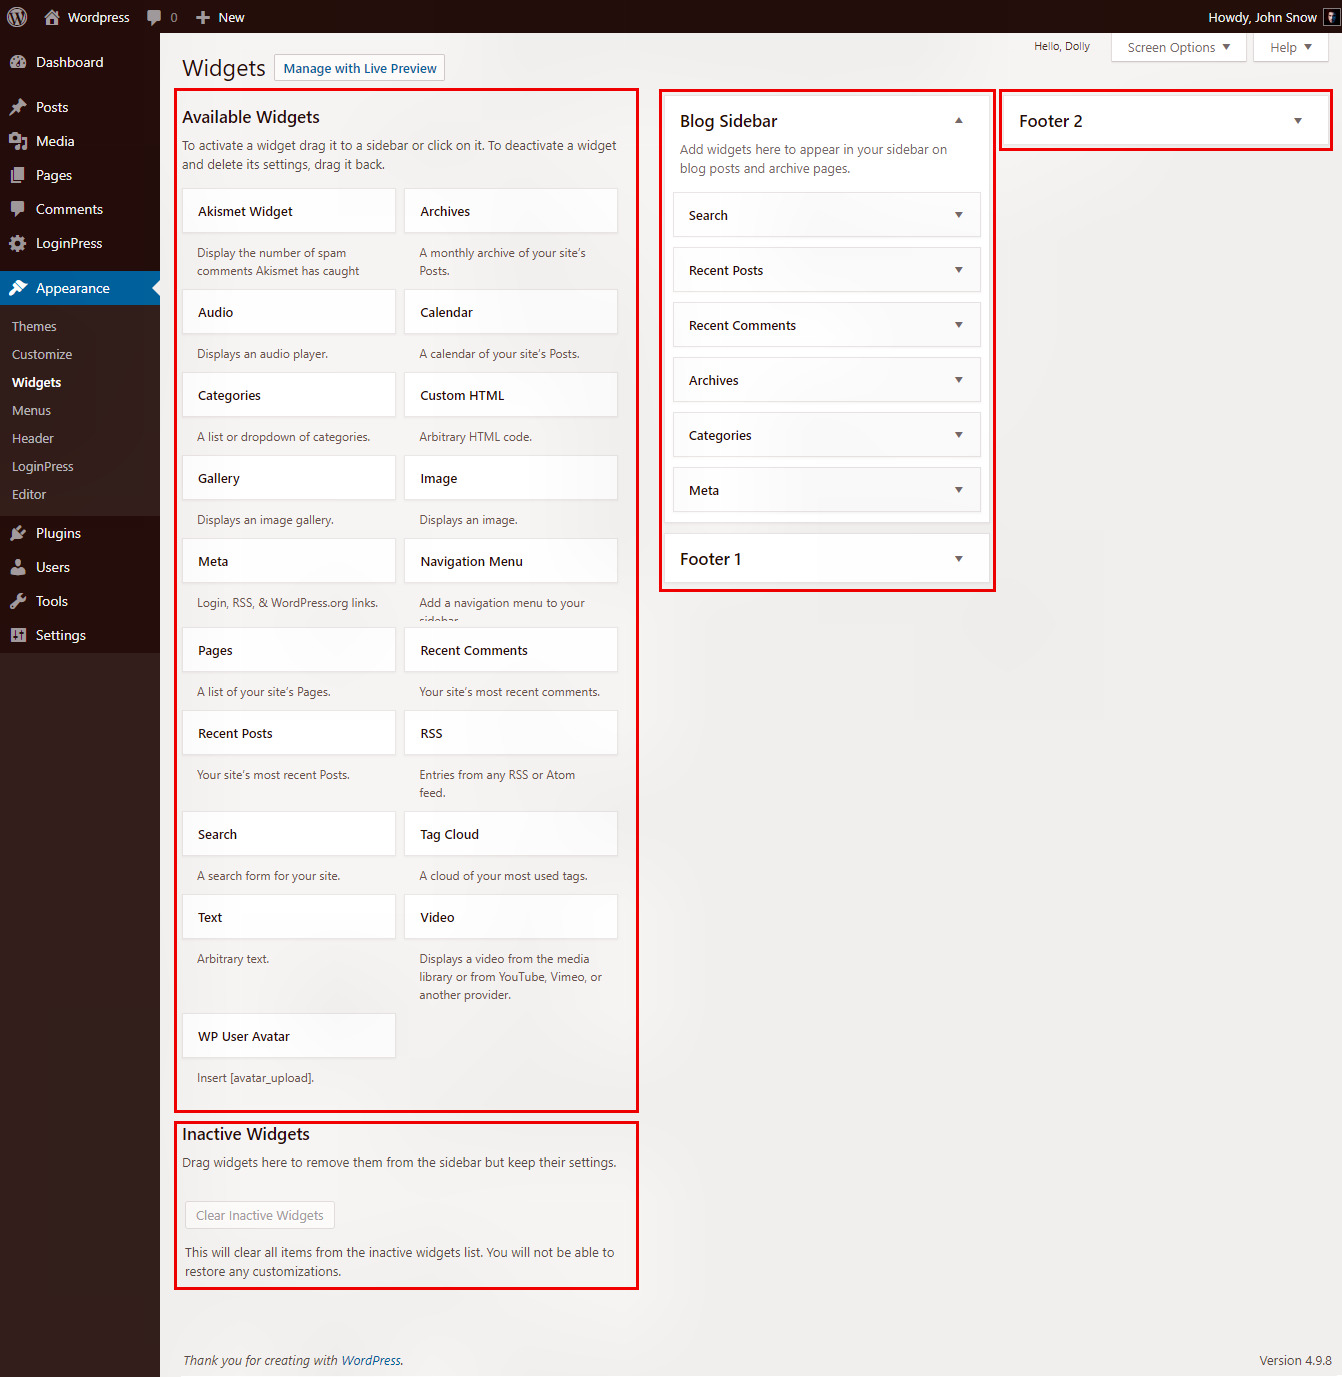Select the Audio available widget
The height and width of the screenshot is (1377, 1342).
click(x=289, y=312)
